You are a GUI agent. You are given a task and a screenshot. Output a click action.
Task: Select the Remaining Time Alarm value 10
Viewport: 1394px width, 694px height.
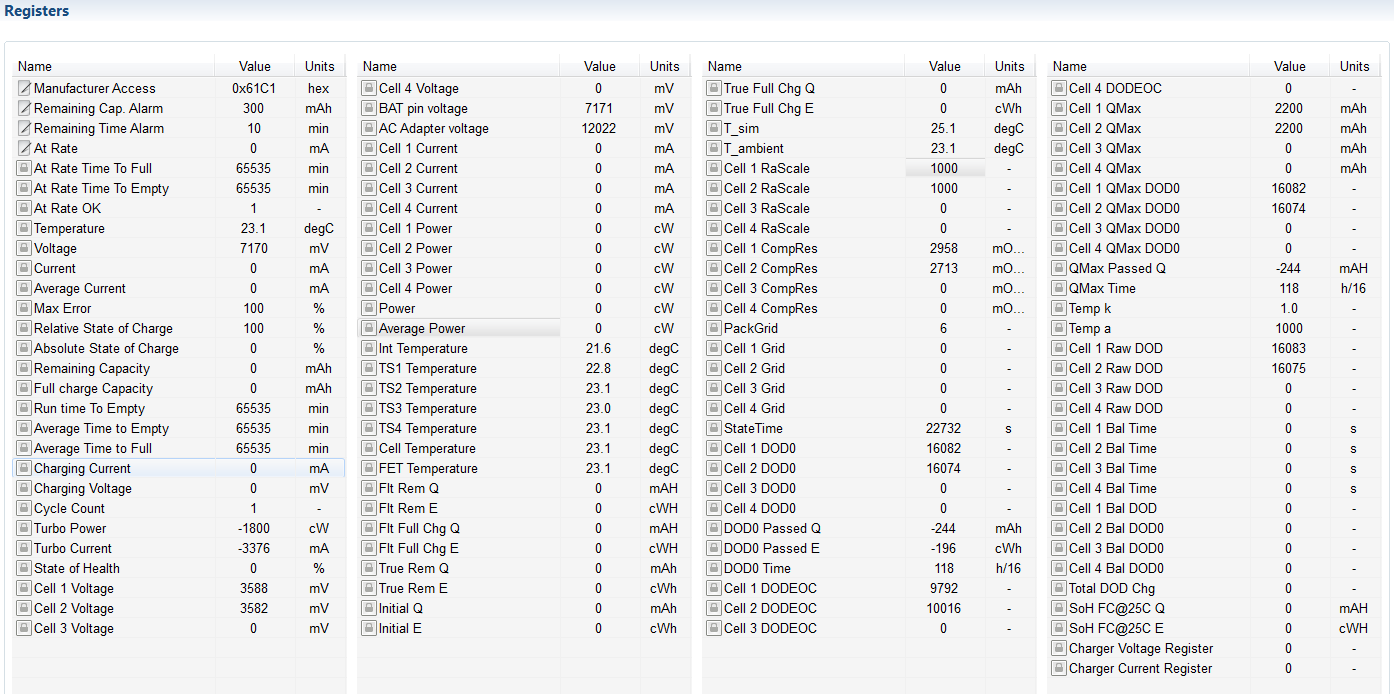coord(254,128)
